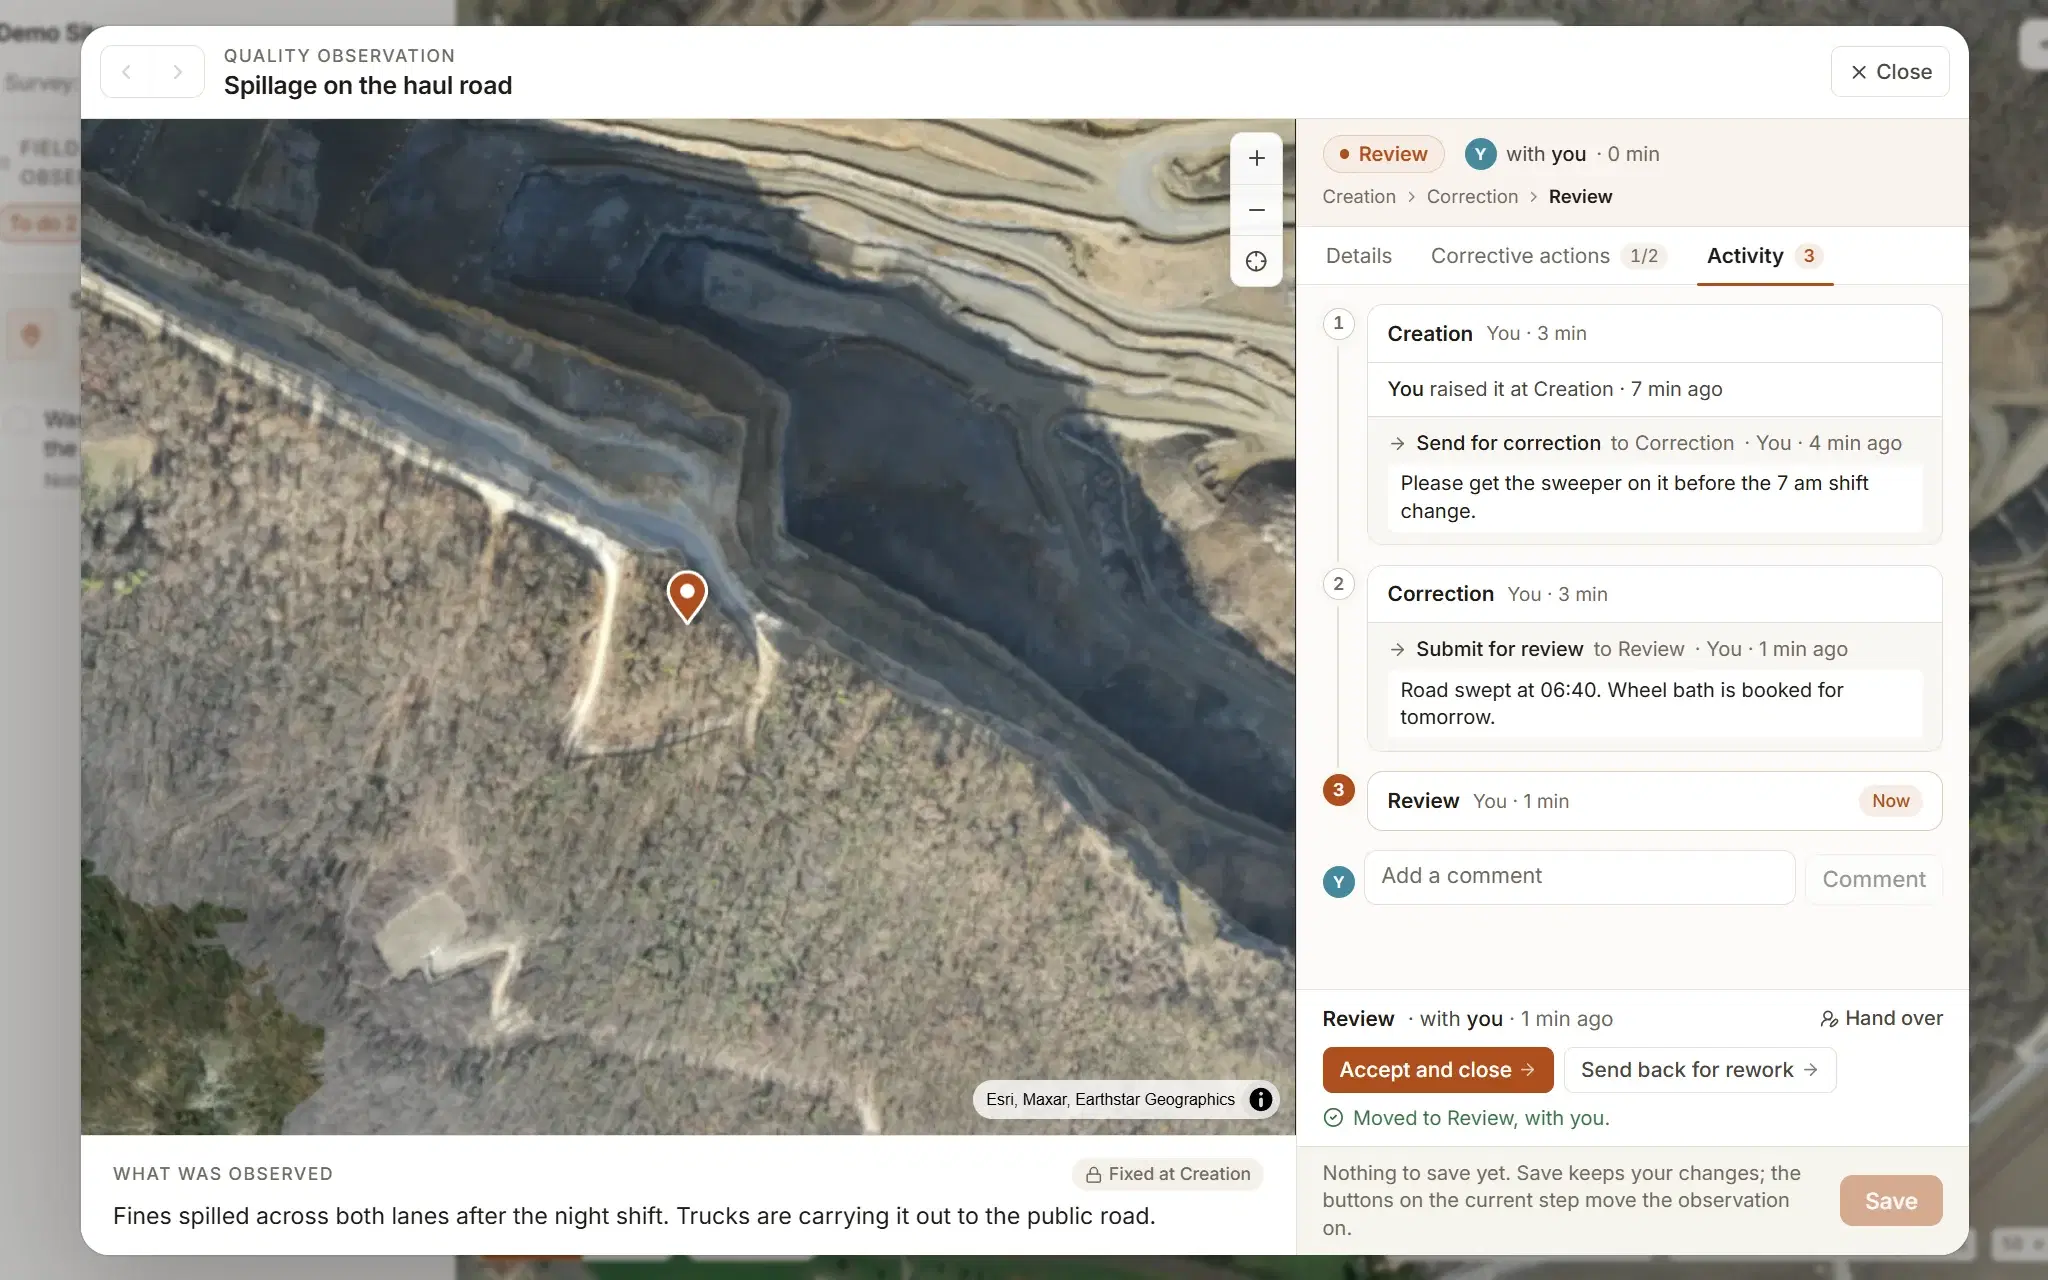2048x1280 pixels.
Task: Click the Comment button
Action: click(x=1873, y=879)
